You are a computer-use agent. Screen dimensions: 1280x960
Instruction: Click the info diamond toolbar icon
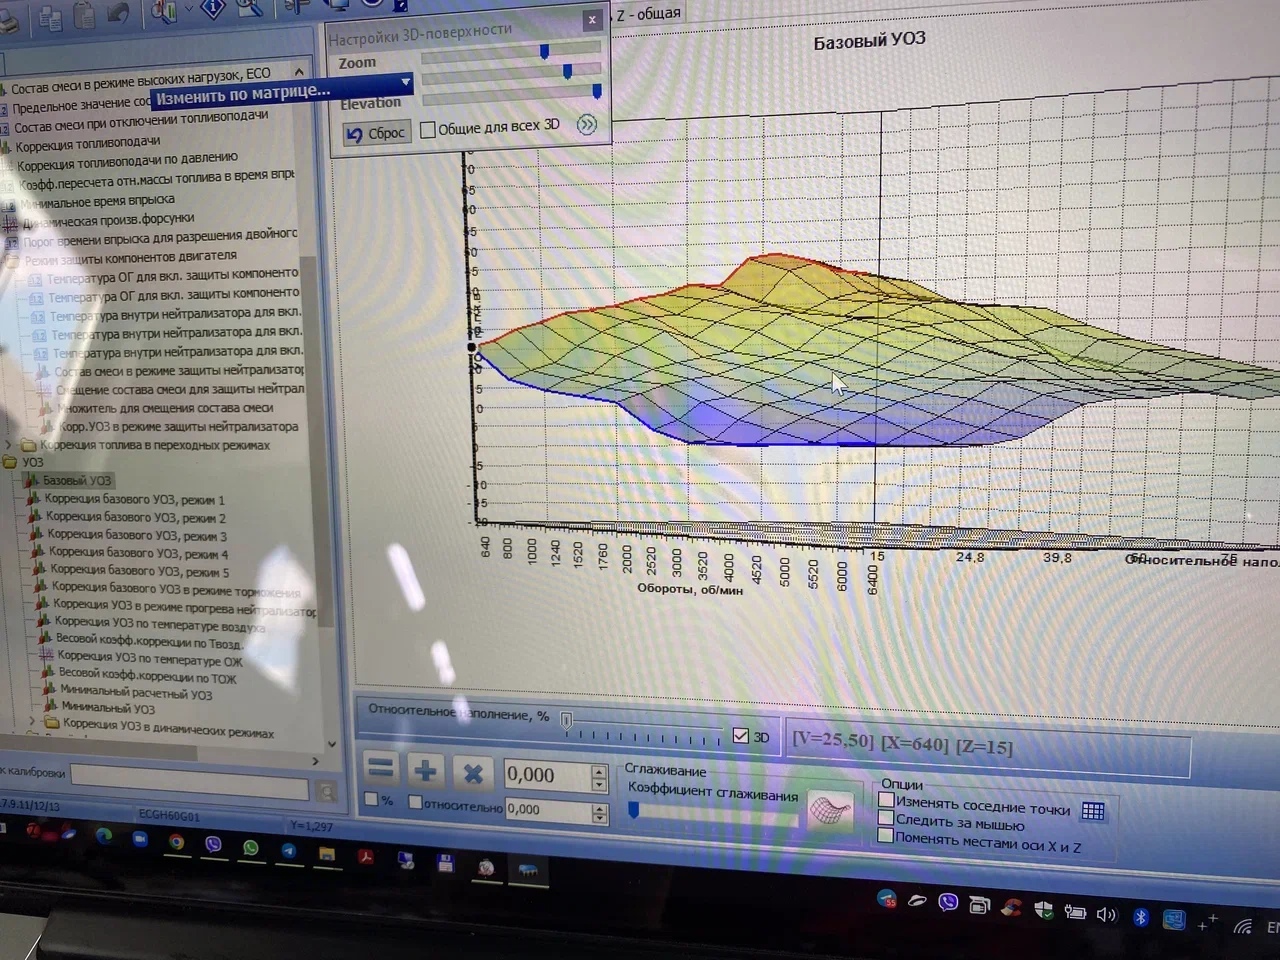click(x=213, y=9)
